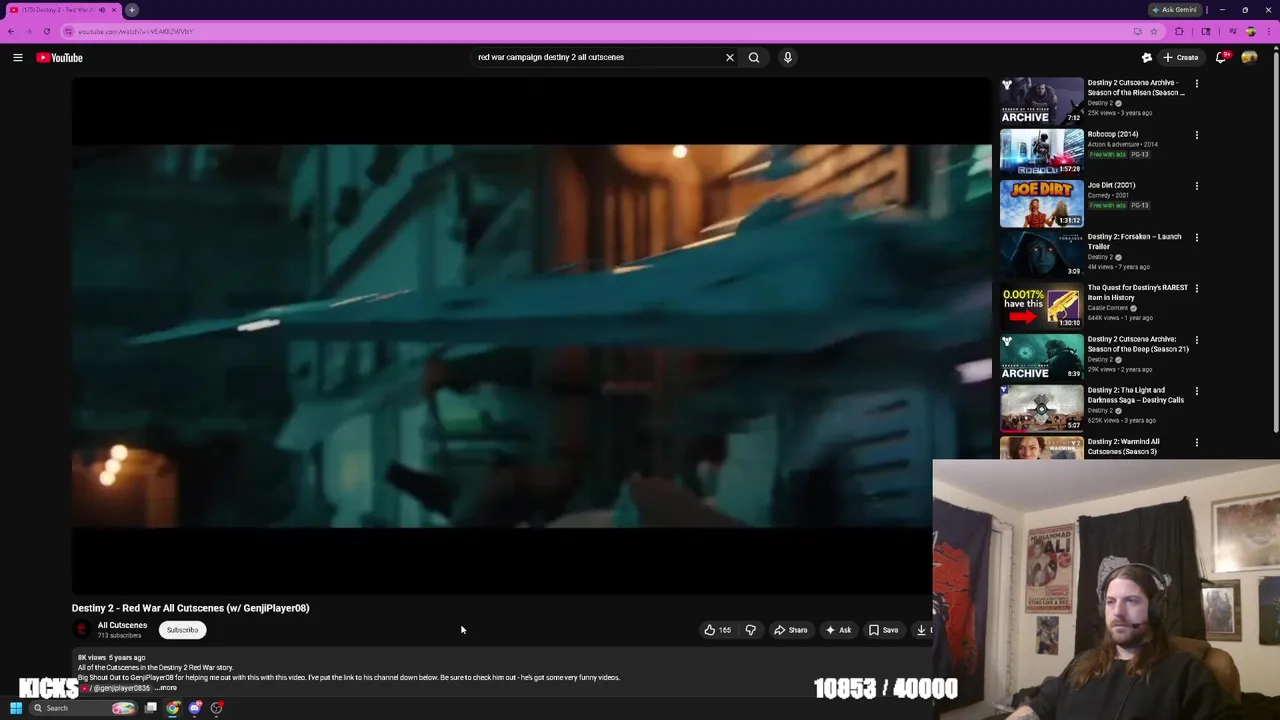Open a new browser tab
This screenshot has width=1280, height=720.
(132, 10)
